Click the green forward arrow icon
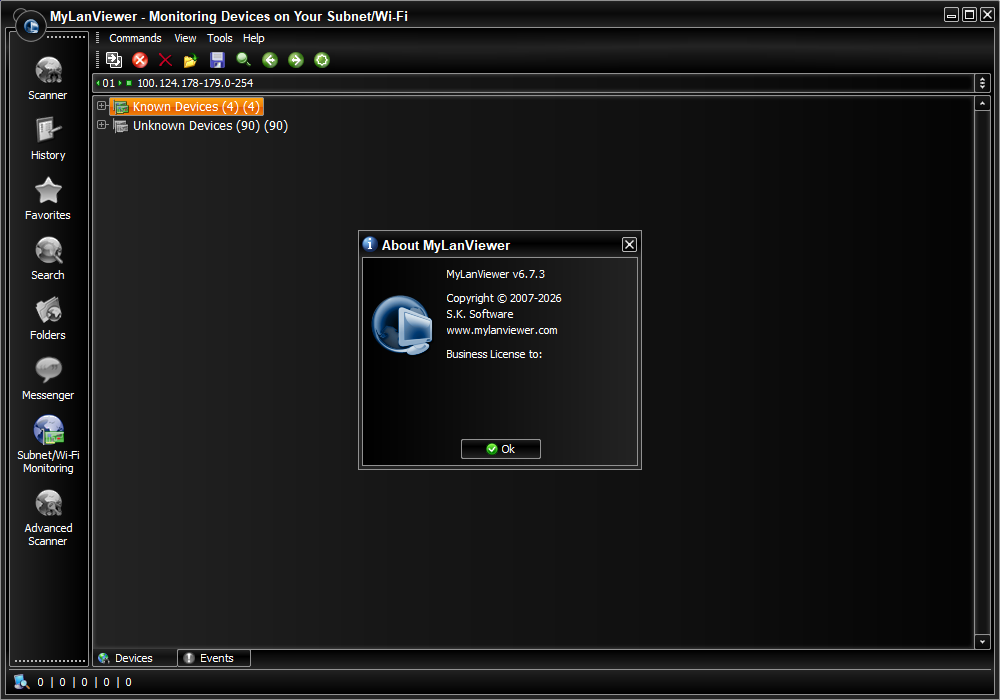Screen dimensions: 1000x700 click(296, 60)
